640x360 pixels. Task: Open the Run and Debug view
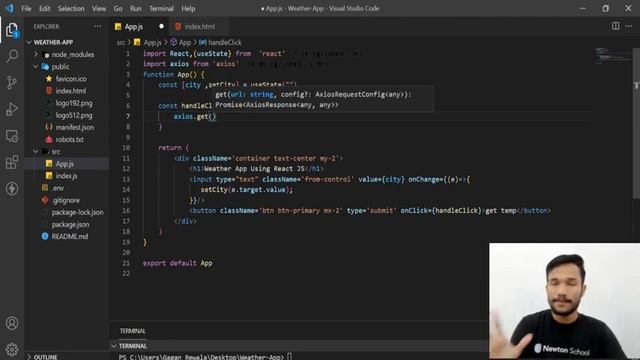pos(12,109)
